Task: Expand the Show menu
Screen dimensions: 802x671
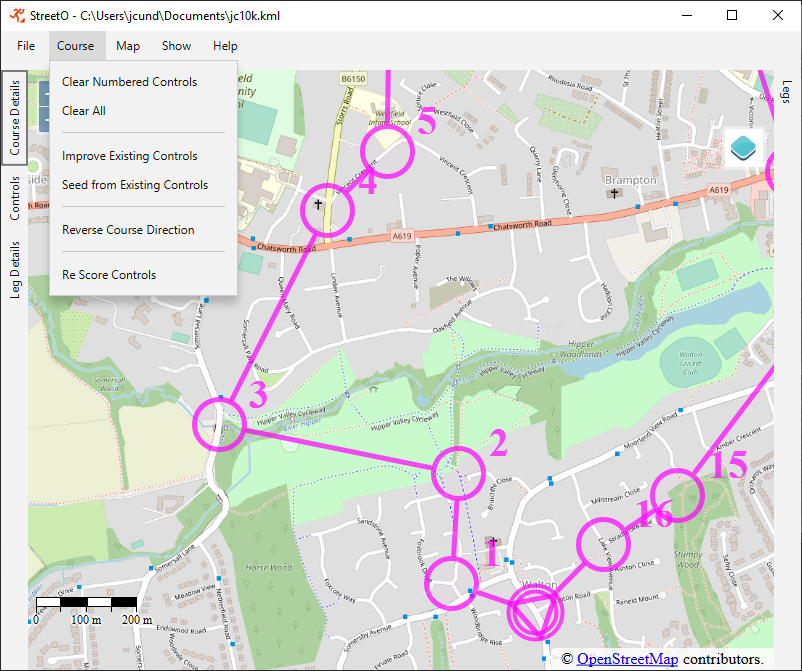Action: pos(176,46)
